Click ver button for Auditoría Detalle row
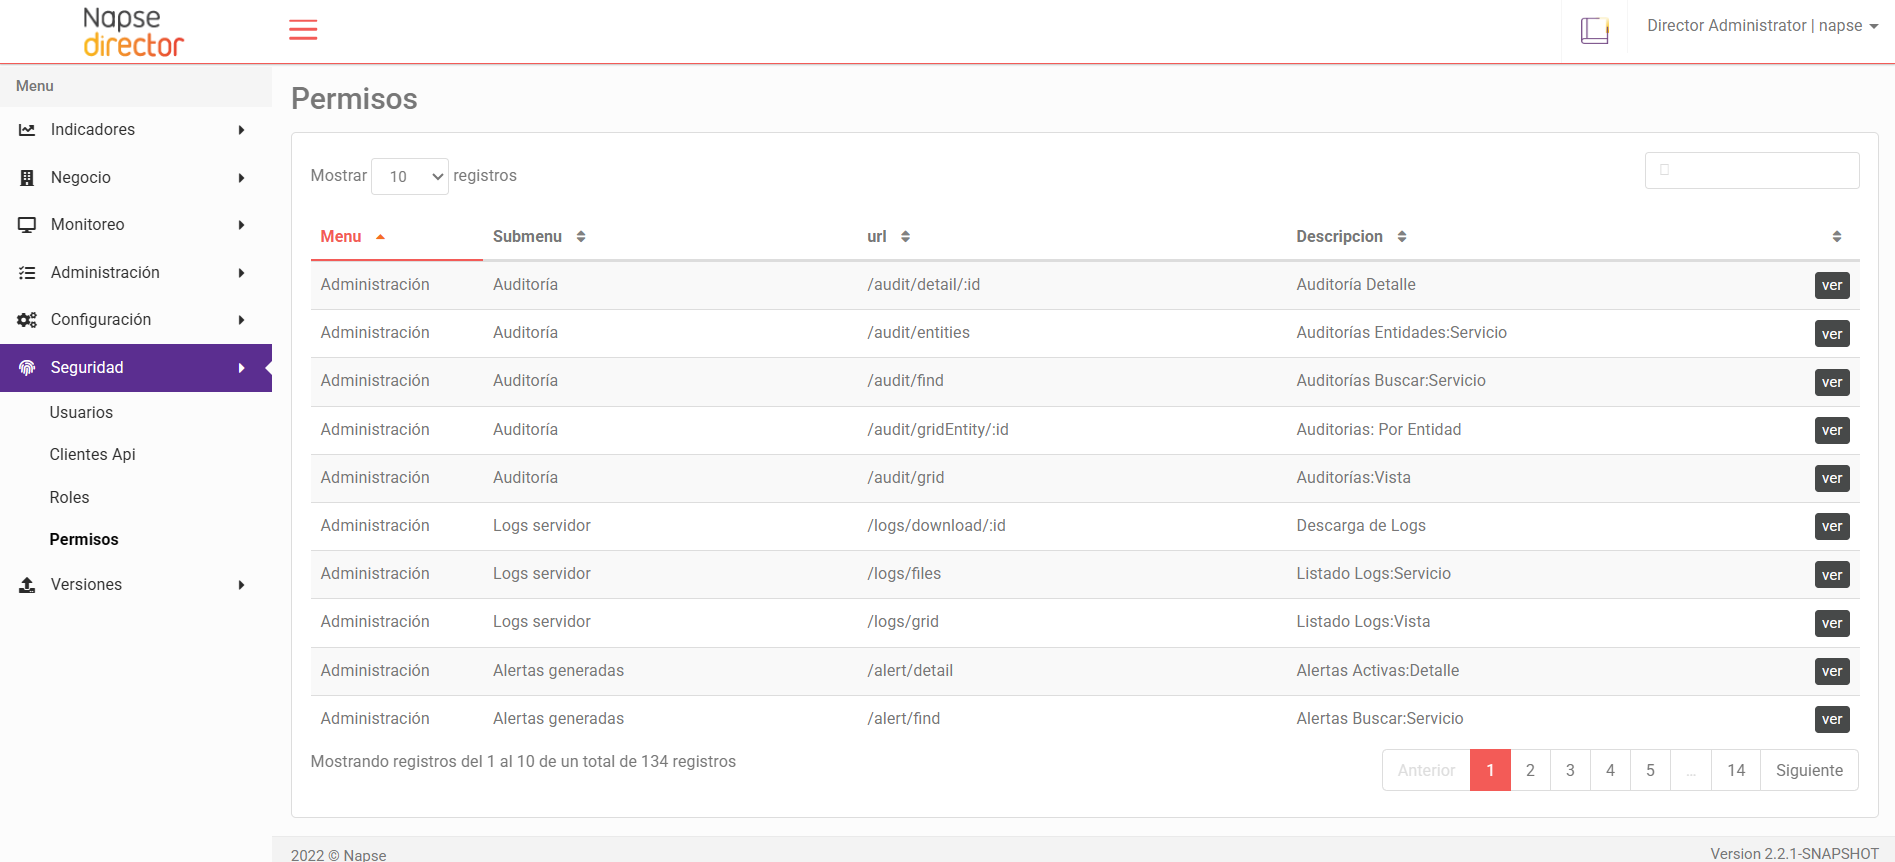Viewport: 1895px width, 862px height. [x=1831, y=286]
